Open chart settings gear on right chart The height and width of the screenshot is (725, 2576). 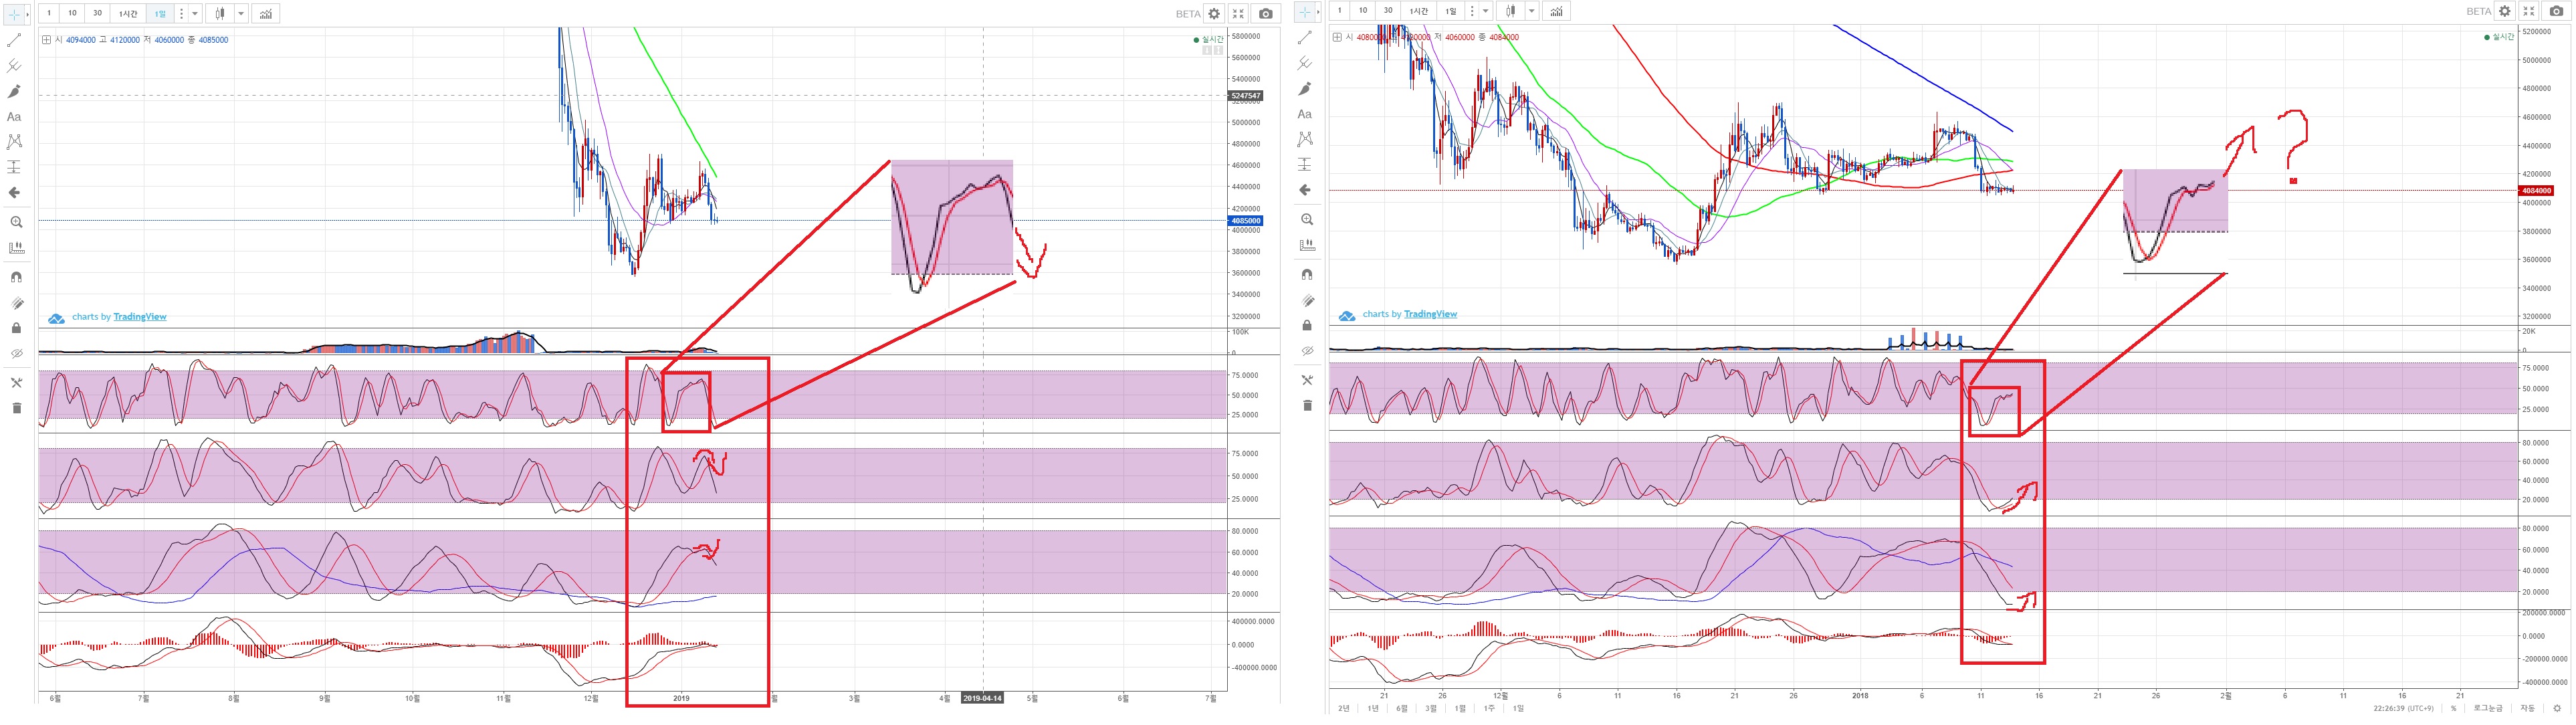pos(2505,11)
